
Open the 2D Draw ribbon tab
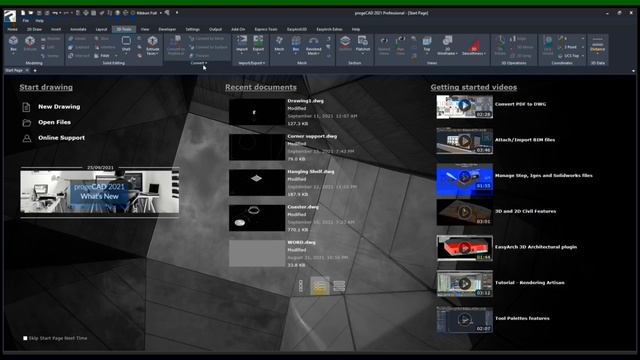pos(34,29)
